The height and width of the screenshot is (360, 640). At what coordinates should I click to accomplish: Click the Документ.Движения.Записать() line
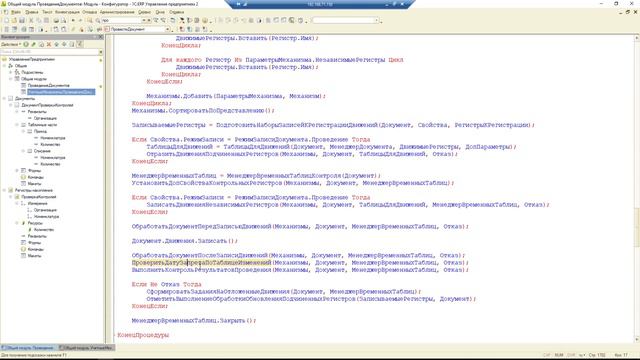184,241
